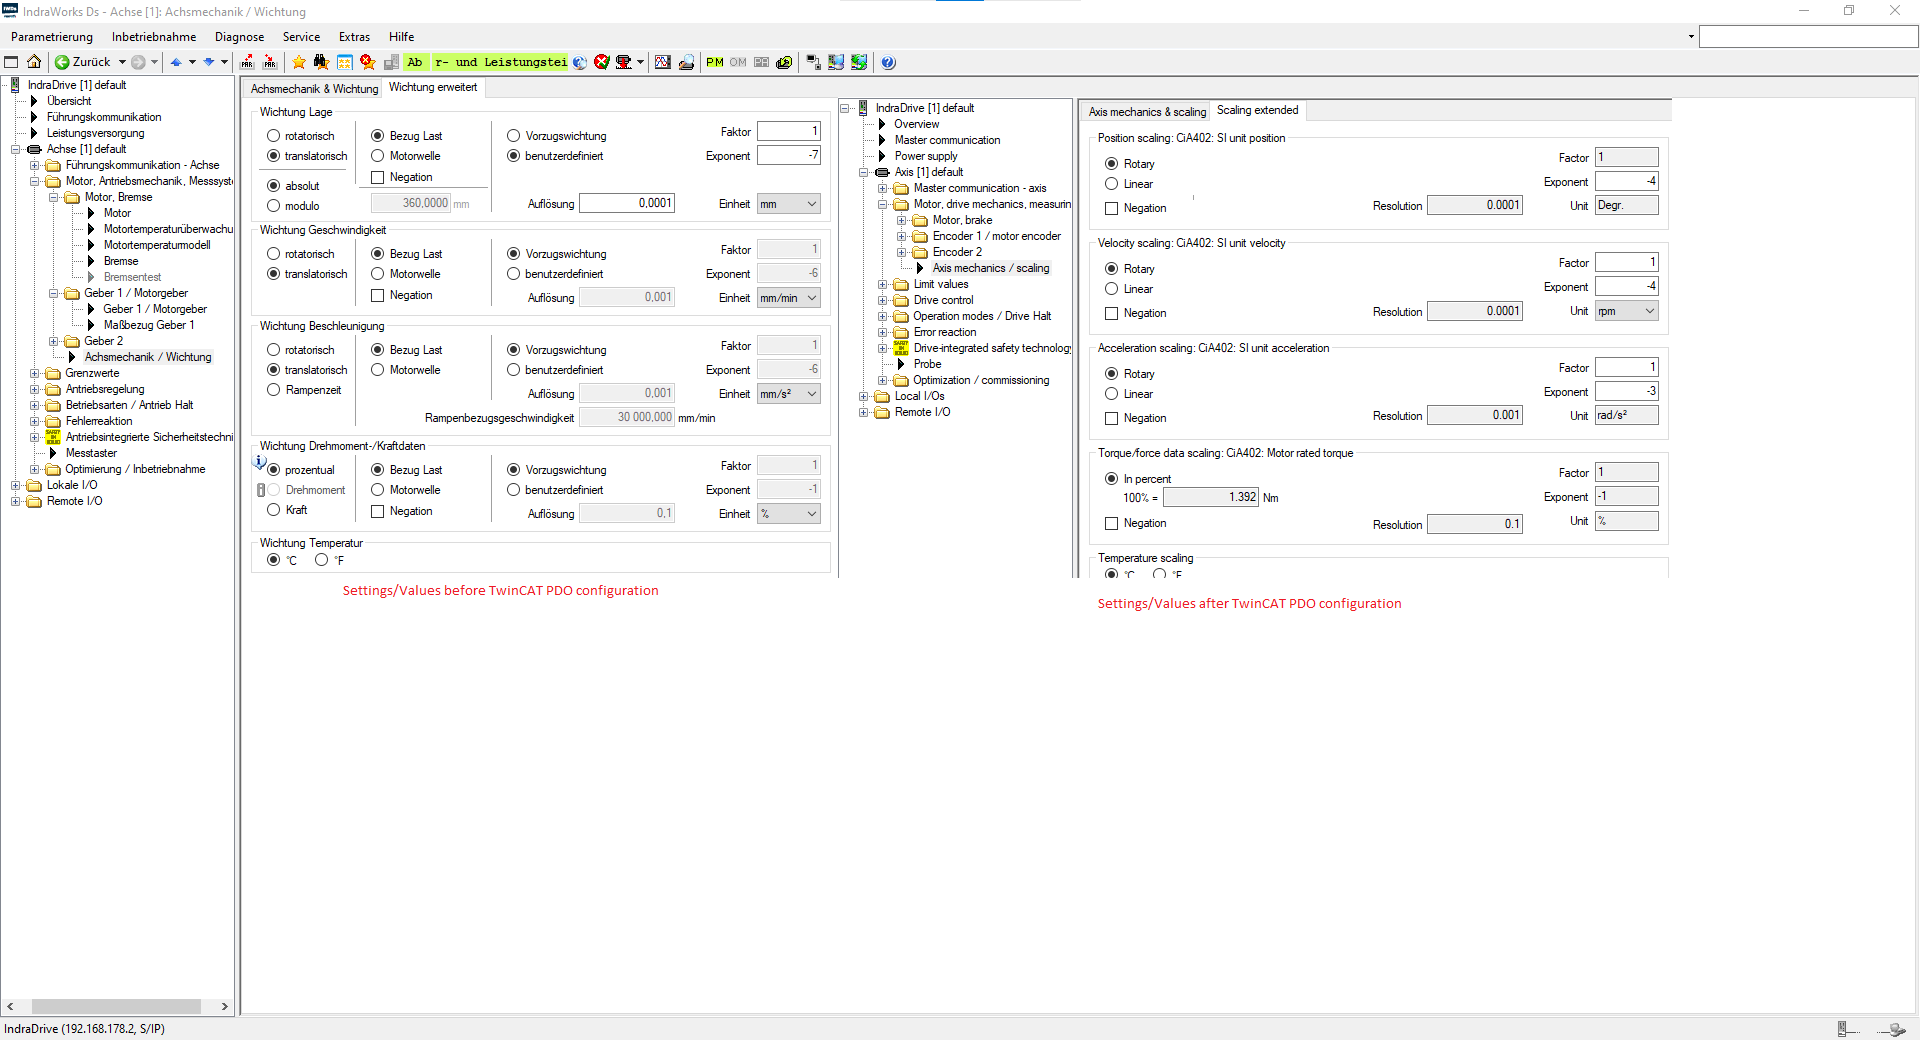The height and width of the screenshot is (1040, 1920).
Task: Click the Faktor input field in Wichtung Lage
Action: (789, 131)
